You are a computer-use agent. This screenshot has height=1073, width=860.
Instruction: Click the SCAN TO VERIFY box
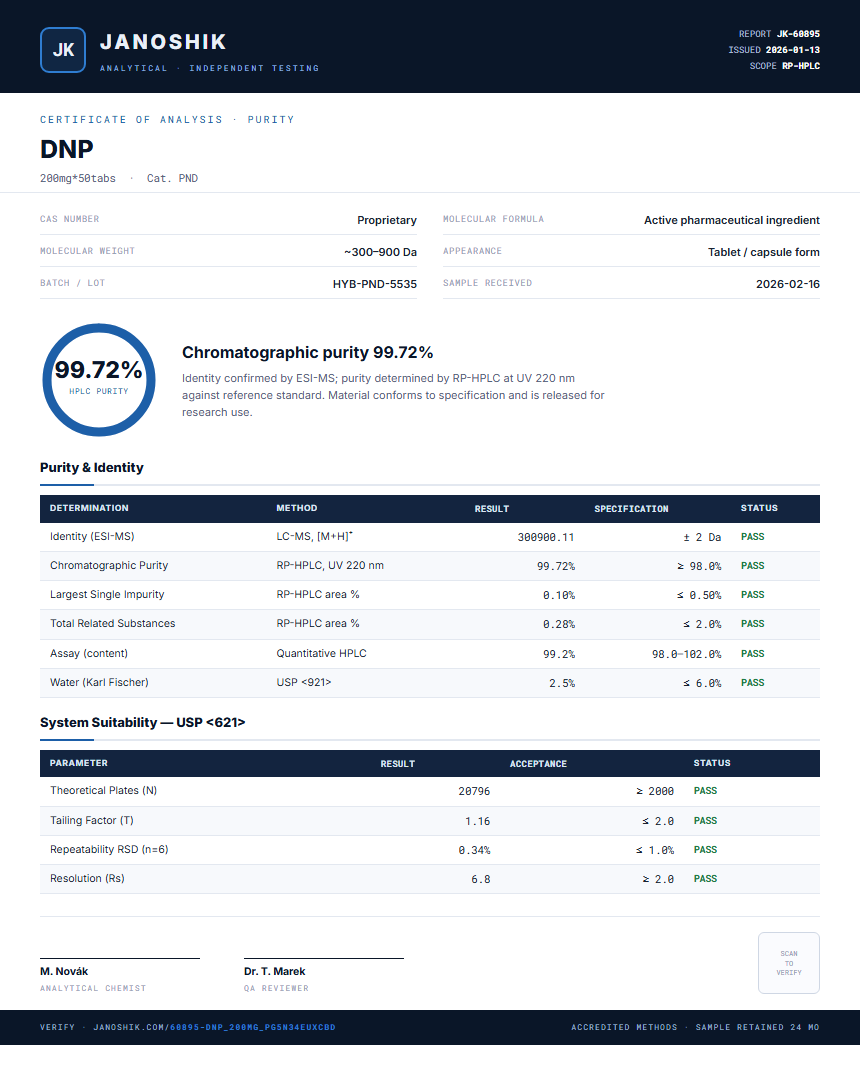pos(788,963)
